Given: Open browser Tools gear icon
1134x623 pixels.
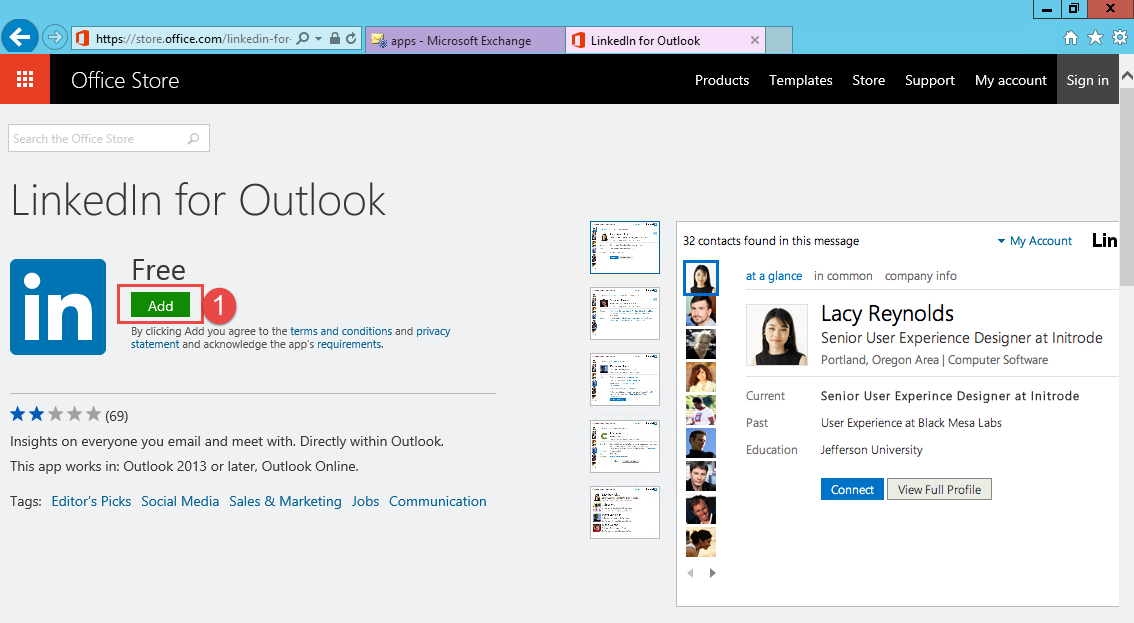Looking at the screenshot, I should pos(1120,38).
